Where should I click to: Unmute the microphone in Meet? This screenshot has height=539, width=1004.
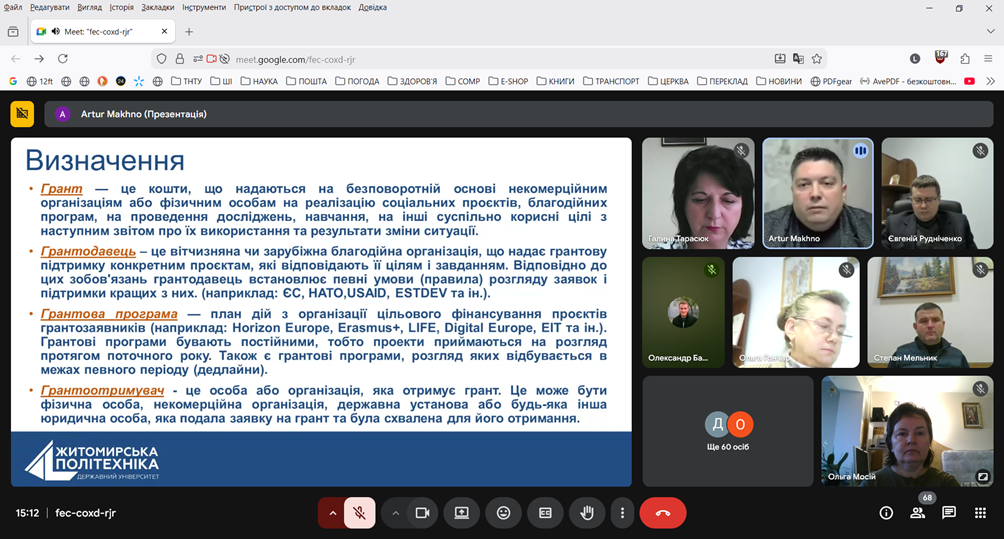tap(359, 513)
